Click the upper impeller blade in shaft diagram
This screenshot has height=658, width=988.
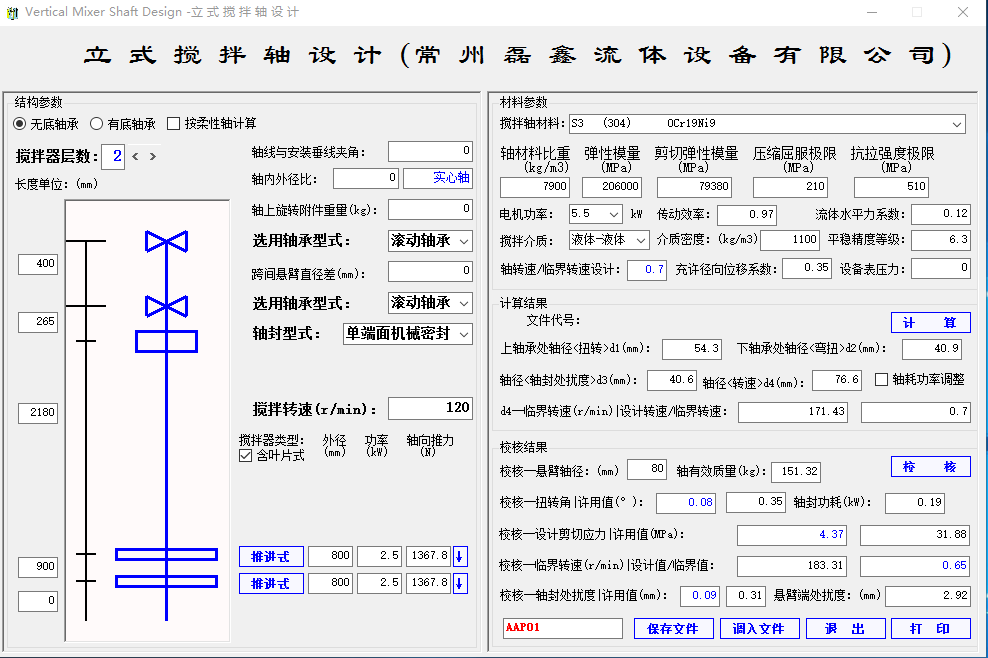point(166,554)
